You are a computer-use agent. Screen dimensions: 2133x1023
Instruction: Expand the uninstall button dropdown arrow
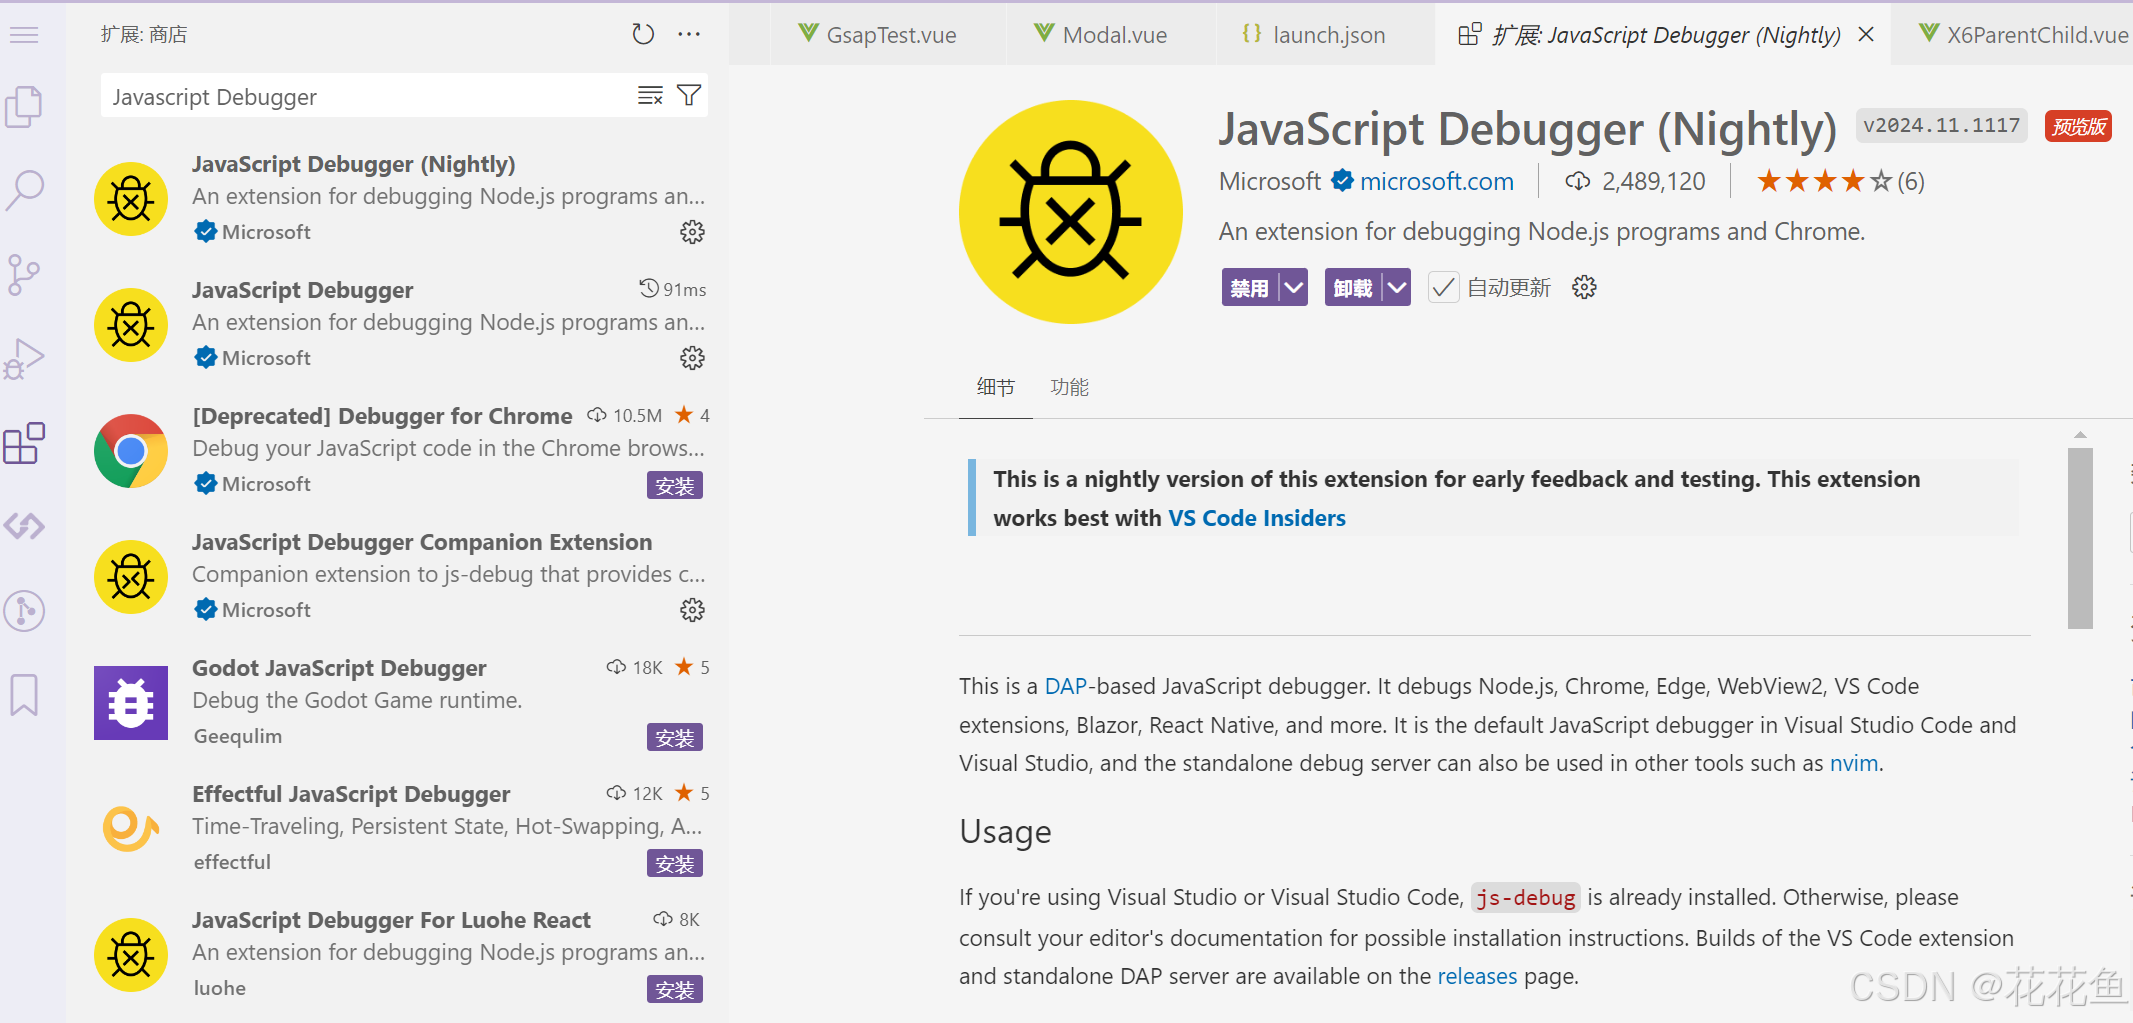(1397, 288)
